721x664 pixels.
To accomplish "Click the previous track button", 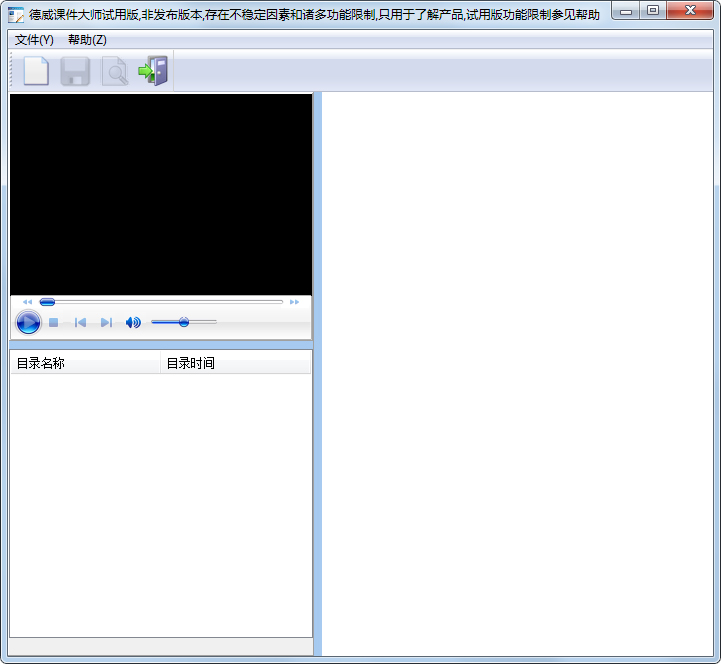I will click(80, 323).
